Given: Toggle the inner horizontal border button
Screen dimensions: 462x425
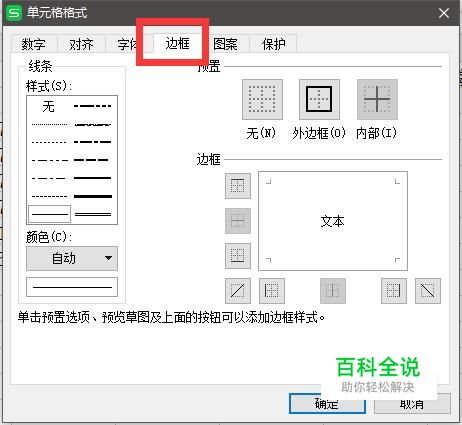Looking at the screenshot, I should click(x=238, y=221).
